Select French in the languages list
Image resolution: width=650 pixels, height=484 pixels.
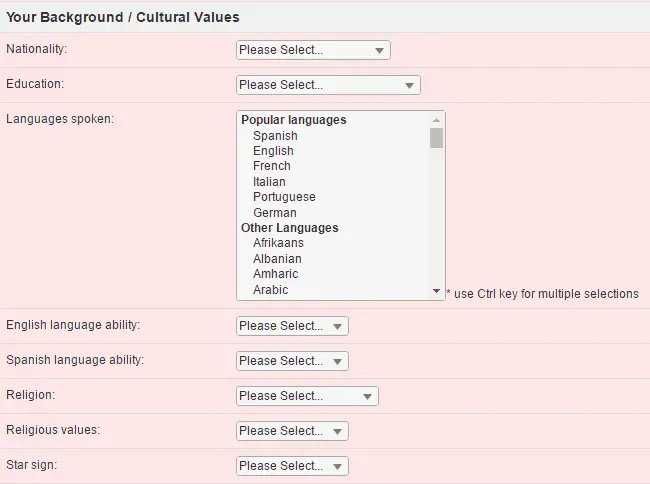click(x=272, y=166)
